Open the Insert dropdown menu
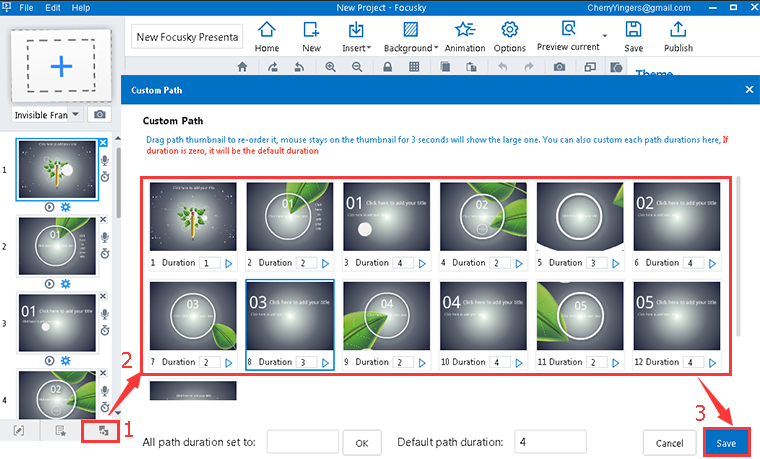Screen dimensions: 760x459 pyautogui.click(x=354, y=47)
